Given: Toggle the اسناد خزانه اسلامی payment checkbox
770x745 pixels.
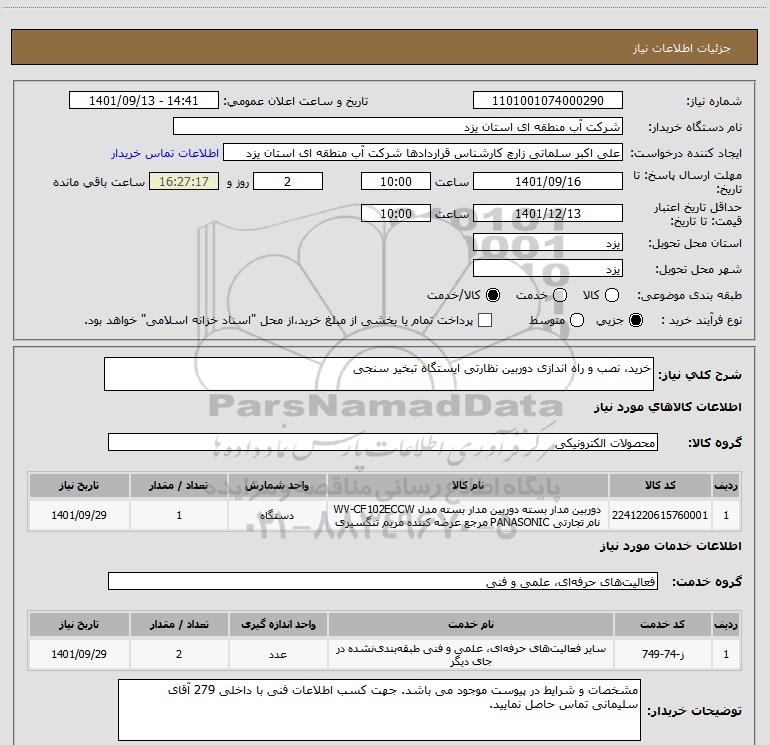Looking at the screenshot, I should (x=485, y=320).
